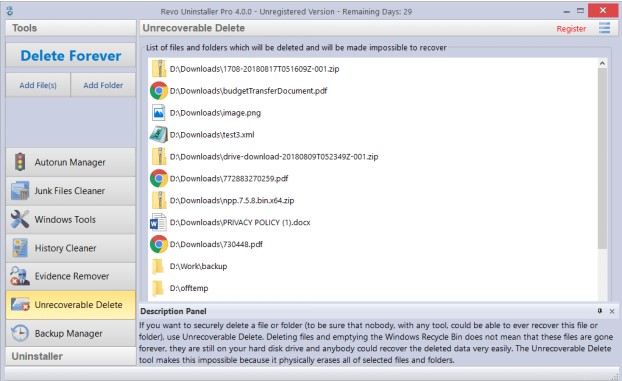The width and height of the screenshot is (622, 381).
Task: Add files using Add File(s) button
Action: pos(38,85)
